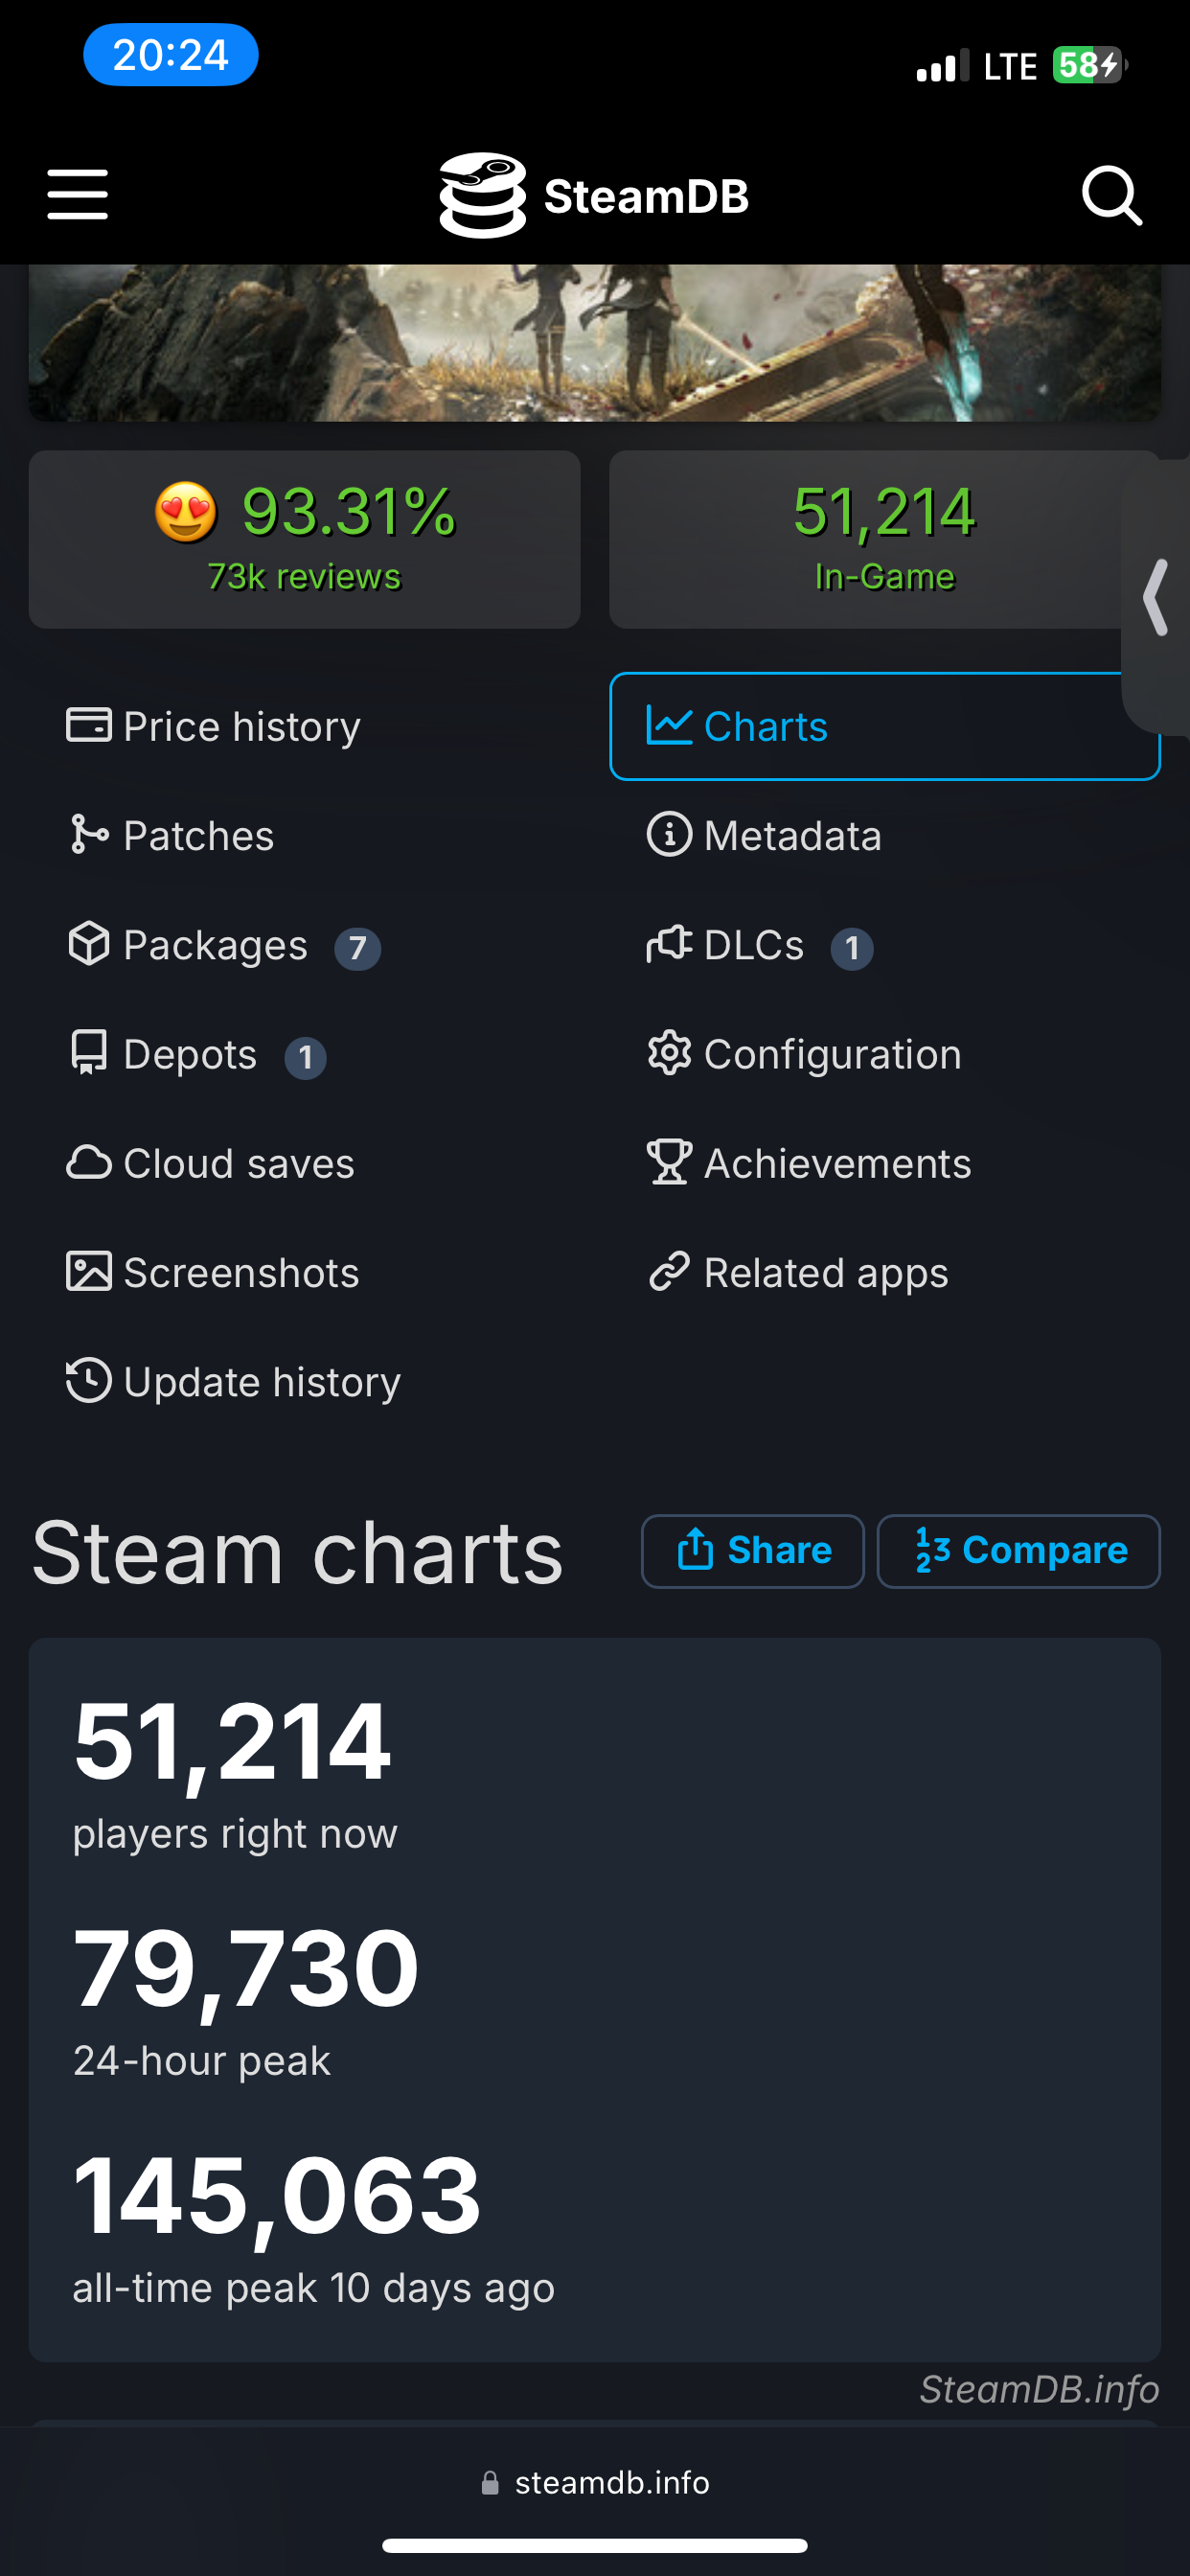
Task: Click the Compare button
Action: [1018, 1551]
